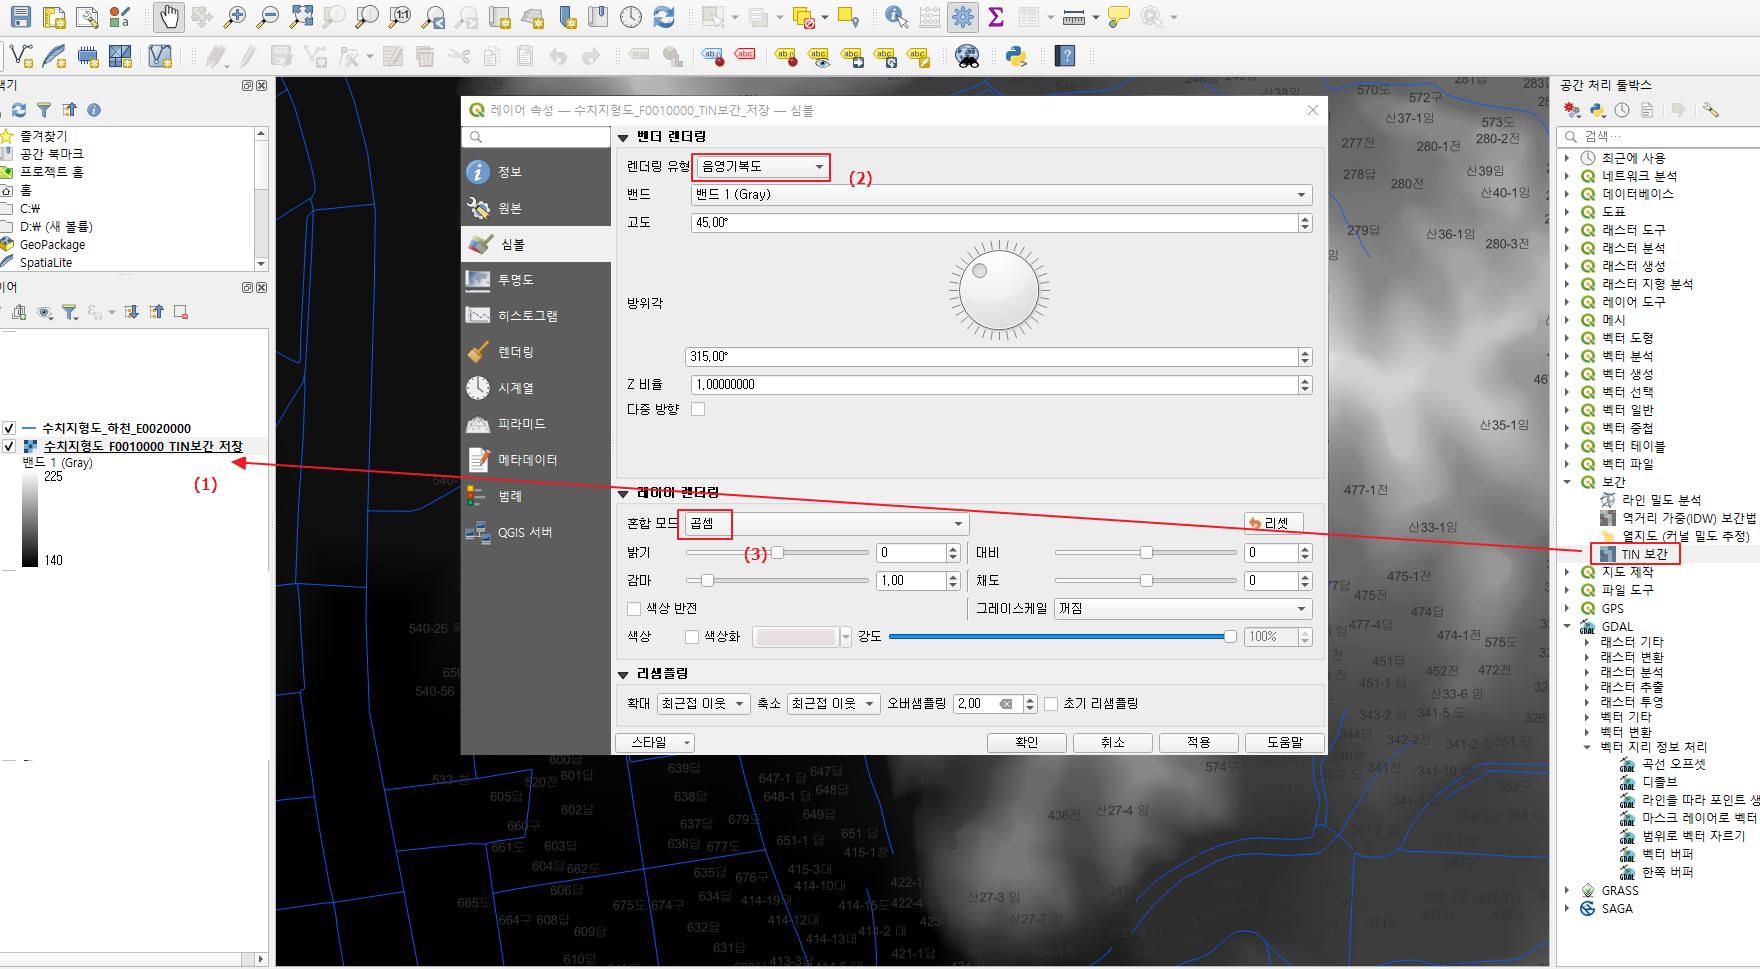1760x969 pixels.
Task: Activate the Identify Features tool
Action: coord(896,16)
